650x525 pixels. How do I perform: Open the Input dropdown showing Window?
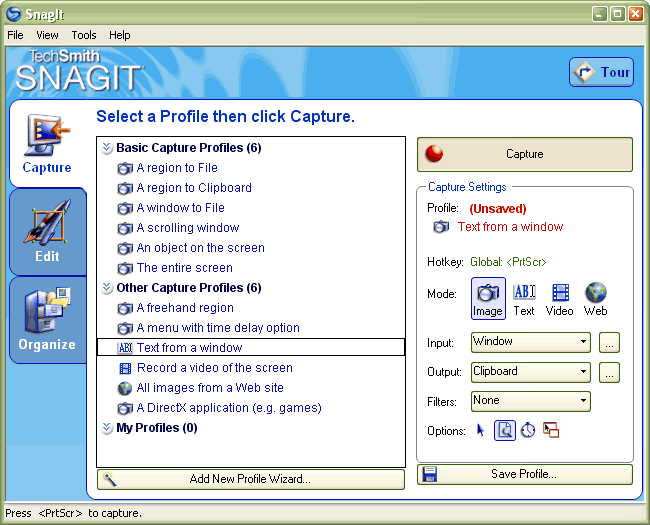pyautogui.click(x=531, y=342)
